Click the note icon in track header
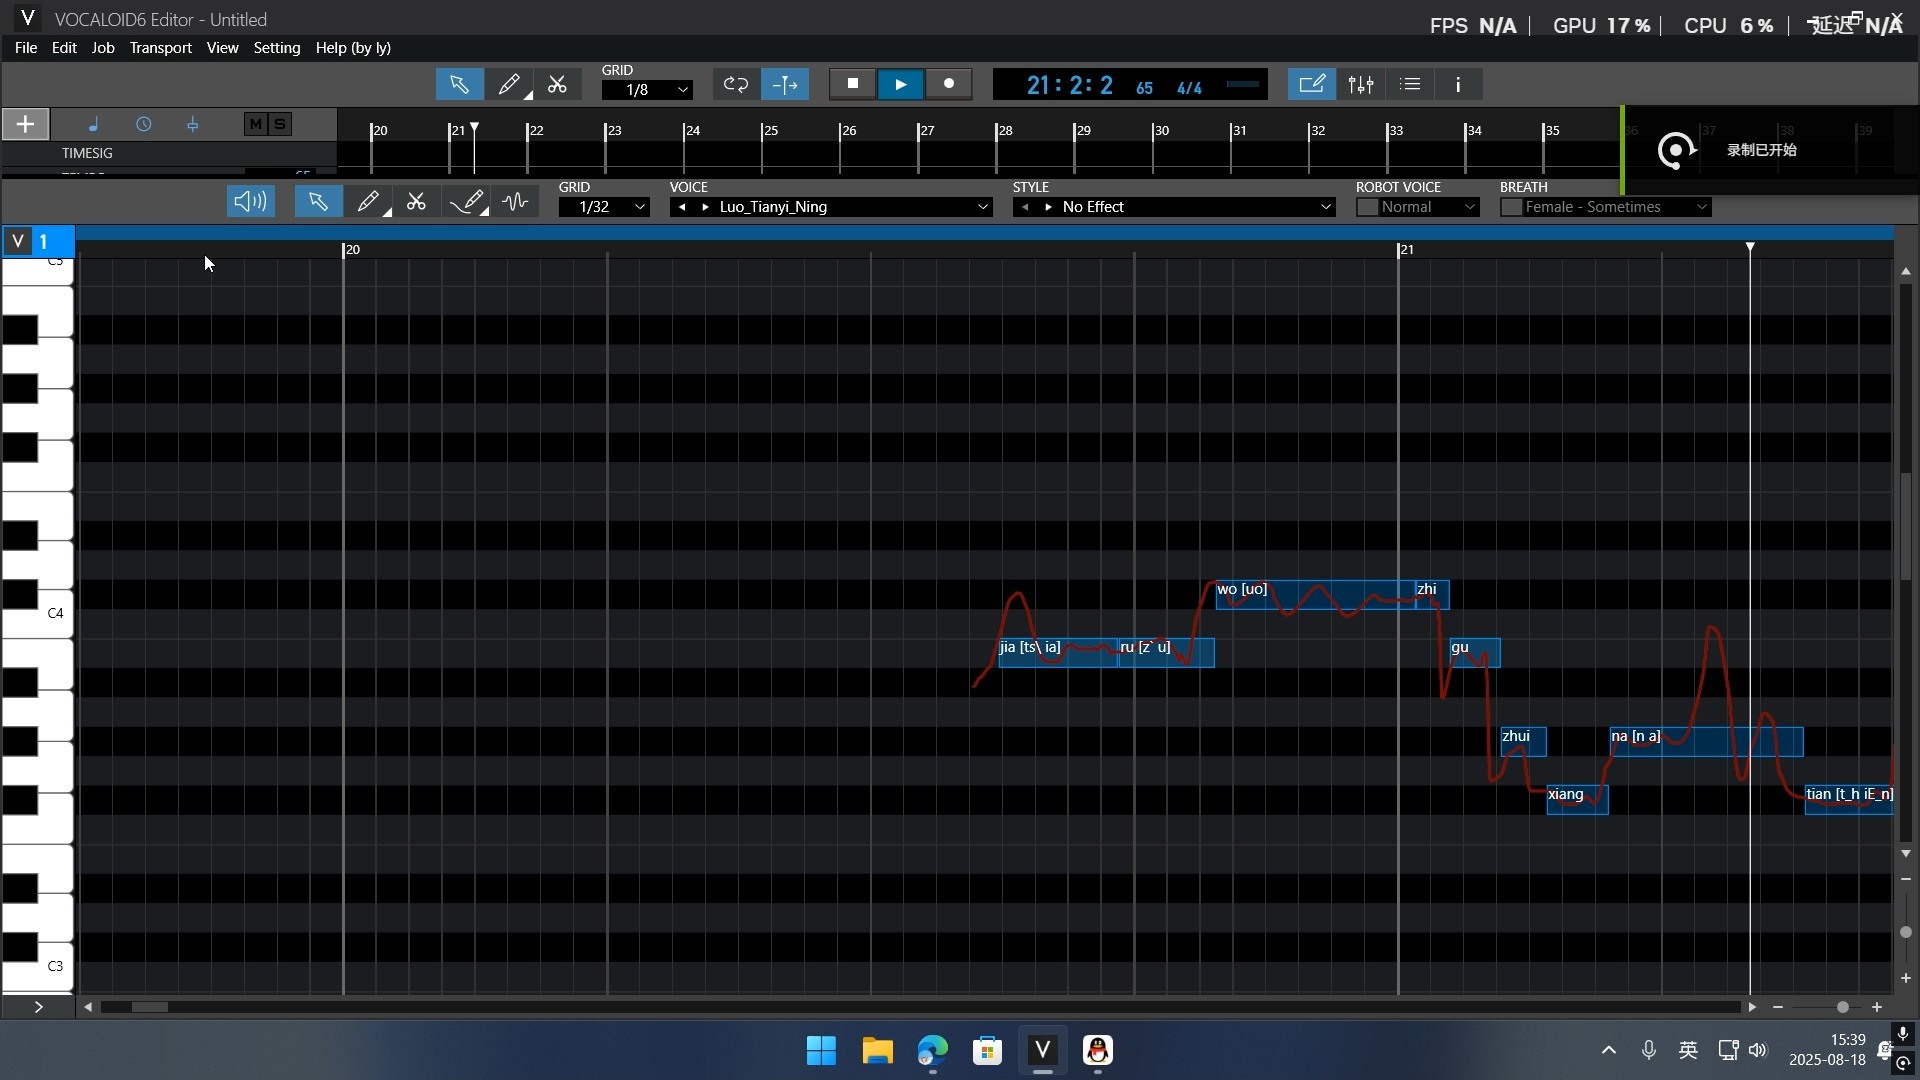 [x=93, y=124]
